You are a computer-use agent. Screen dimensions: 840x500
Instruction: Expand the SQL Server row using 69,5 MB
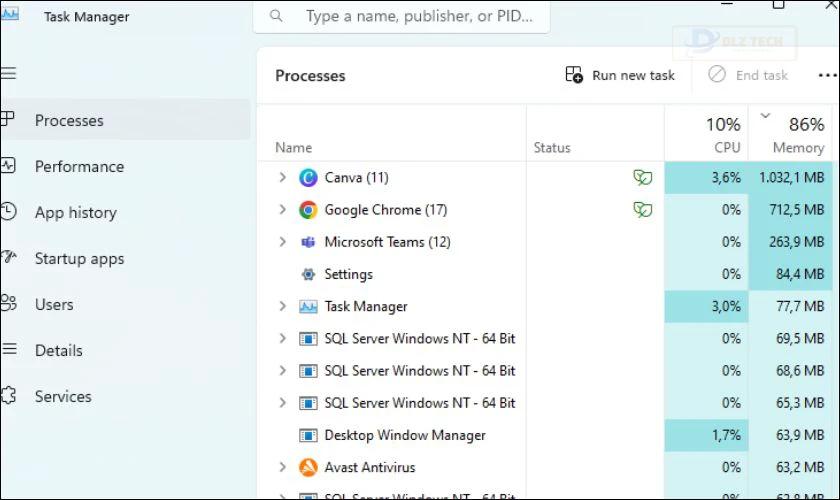click(x=282, y=338)
